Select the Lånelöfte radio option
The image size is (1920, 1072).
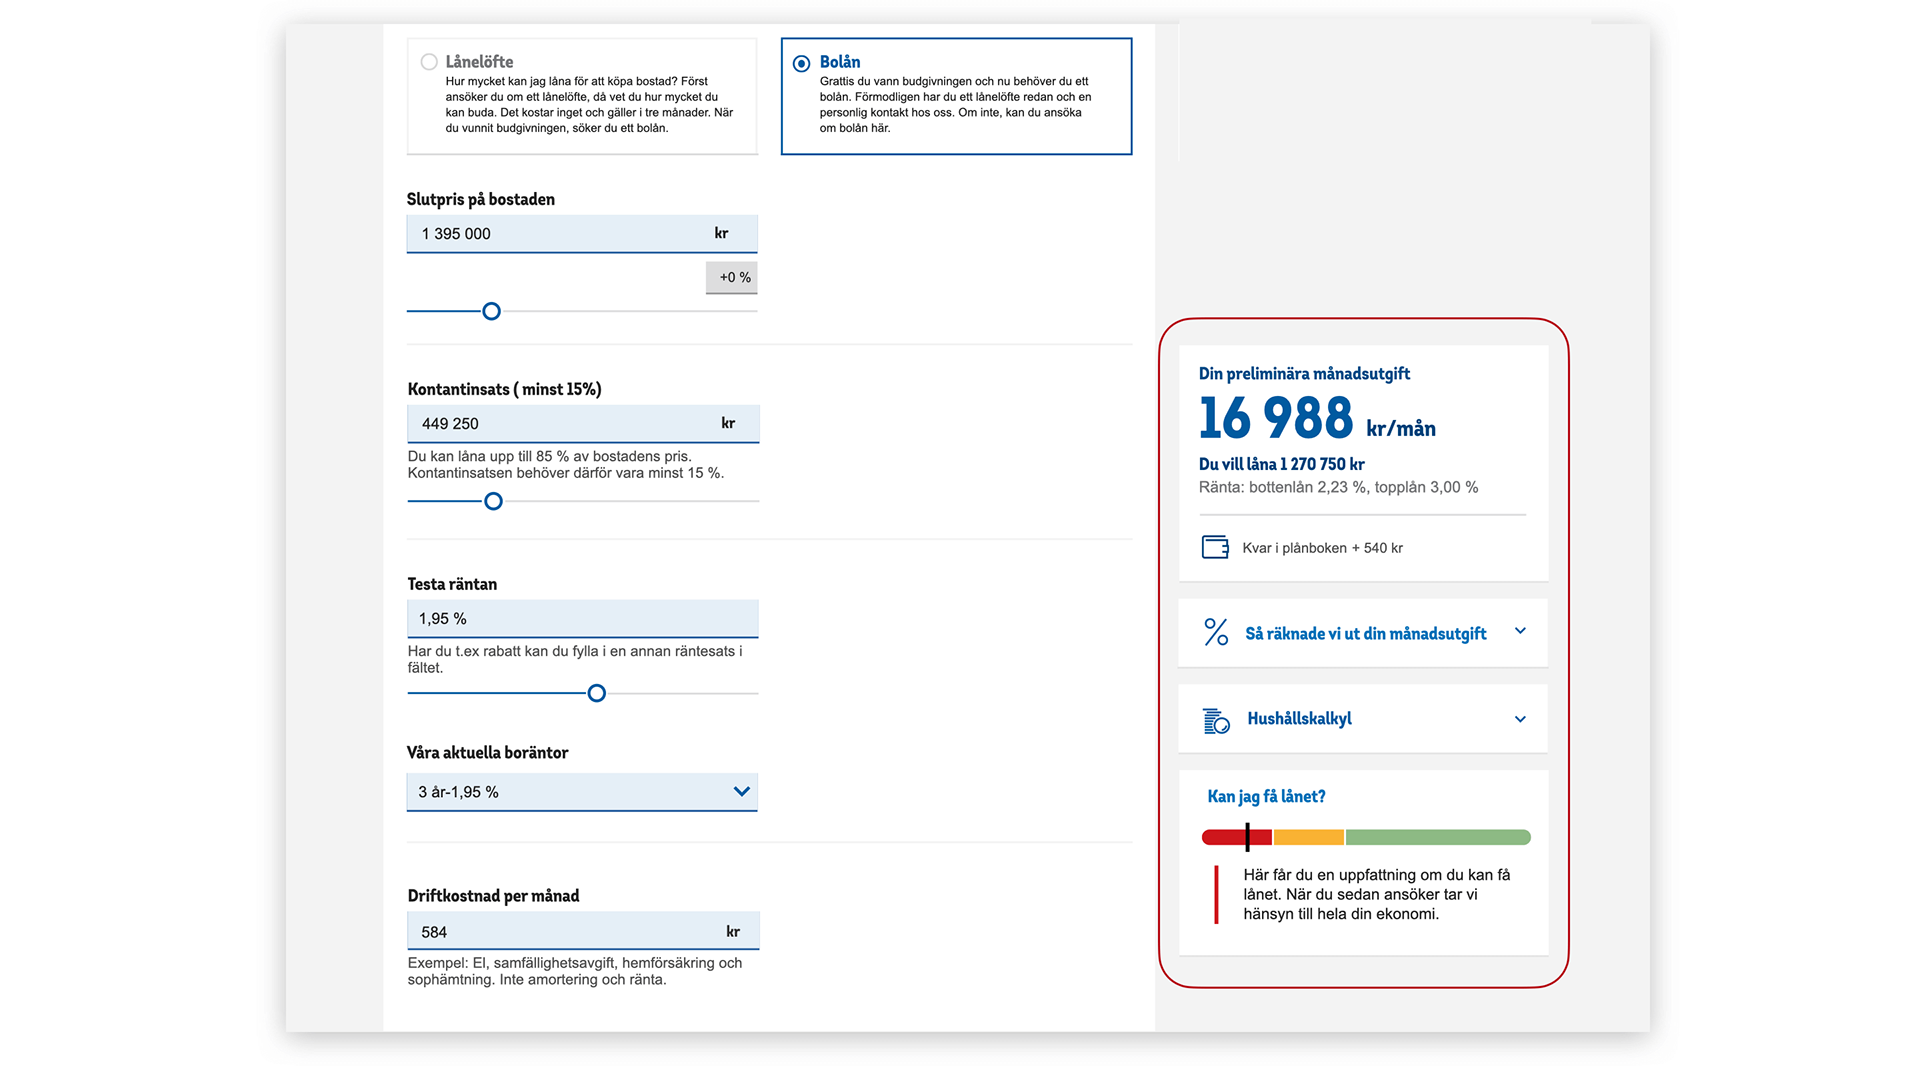click(x=429, y=62)
